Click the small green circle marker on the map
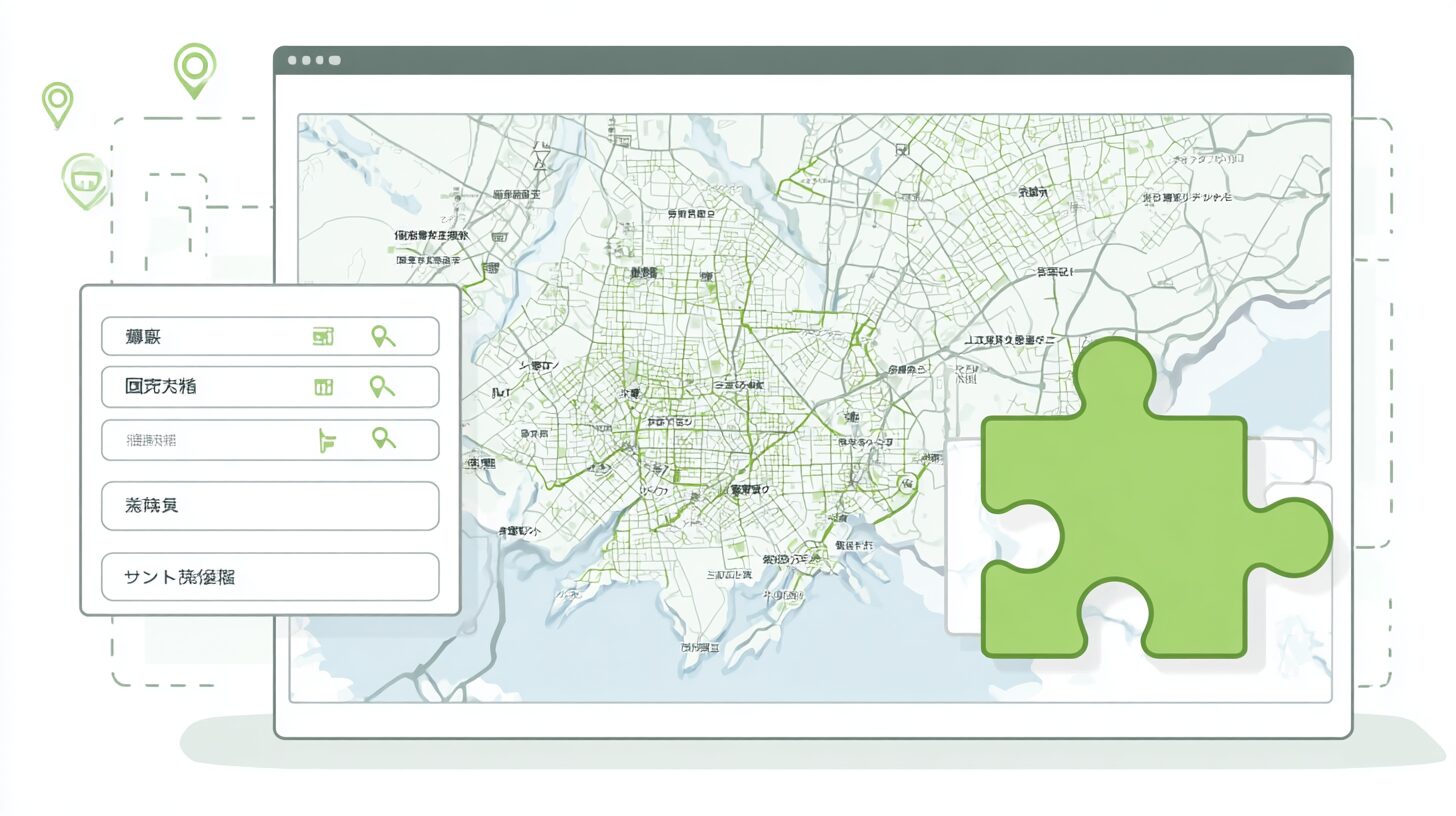 coord(906,484)
